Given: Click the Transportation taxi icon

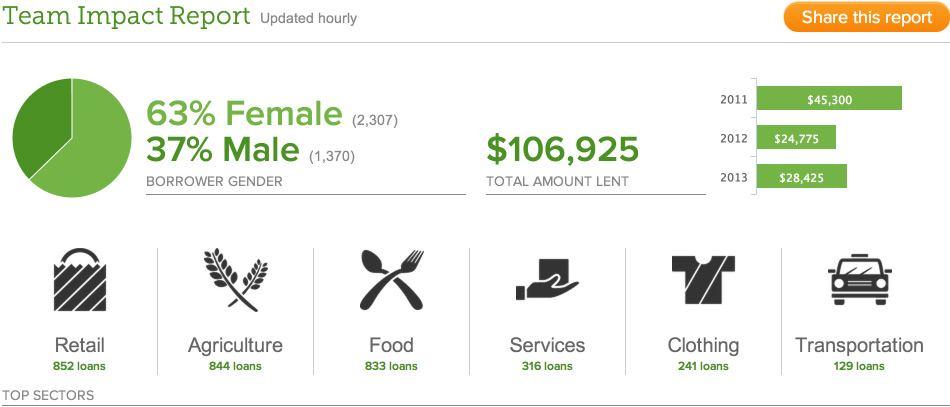Looking at the screenshot, I should click(x=859, y=280).
